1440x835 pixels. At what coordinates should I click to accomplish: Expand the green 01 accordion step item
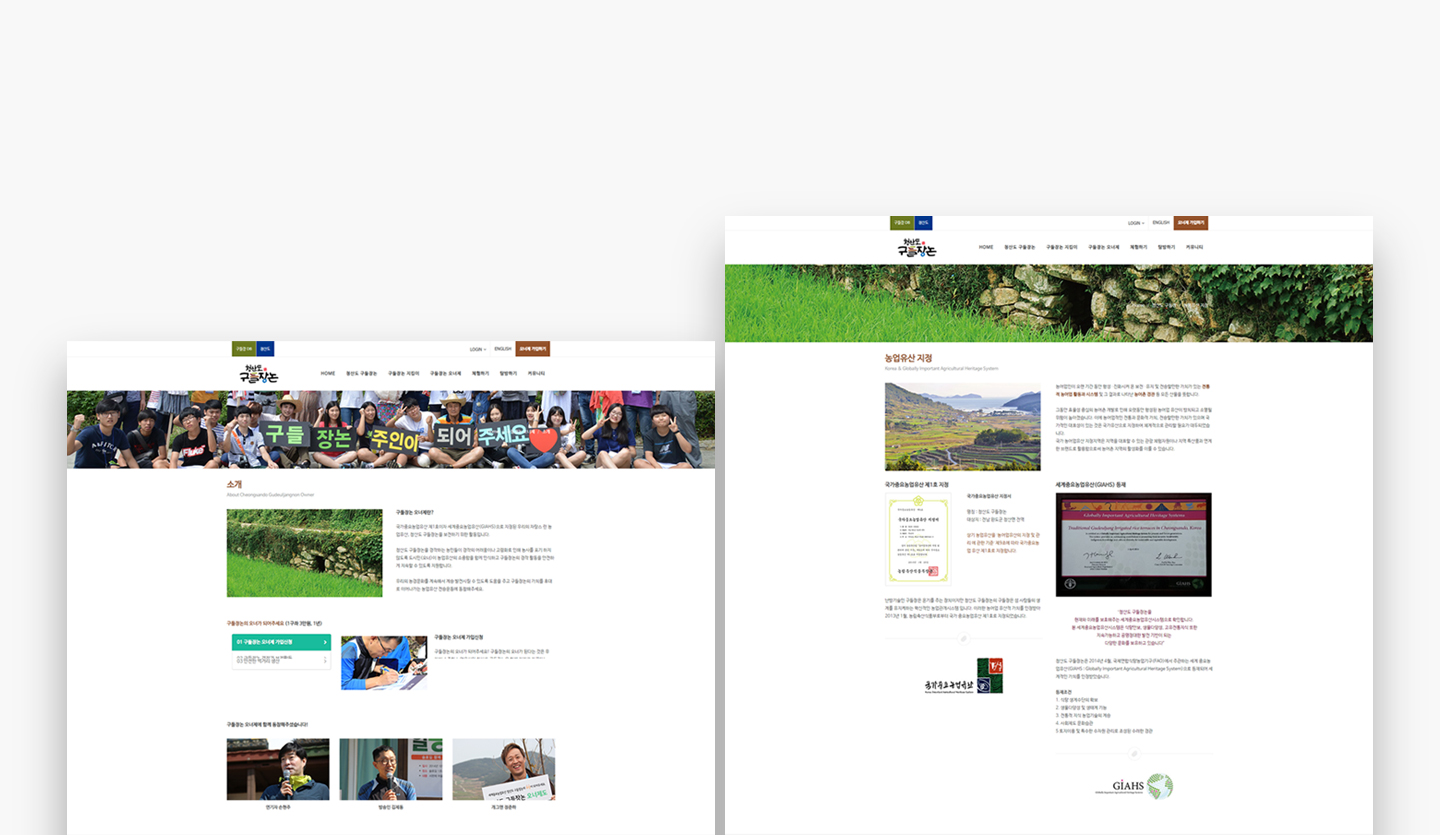point(281,642)
